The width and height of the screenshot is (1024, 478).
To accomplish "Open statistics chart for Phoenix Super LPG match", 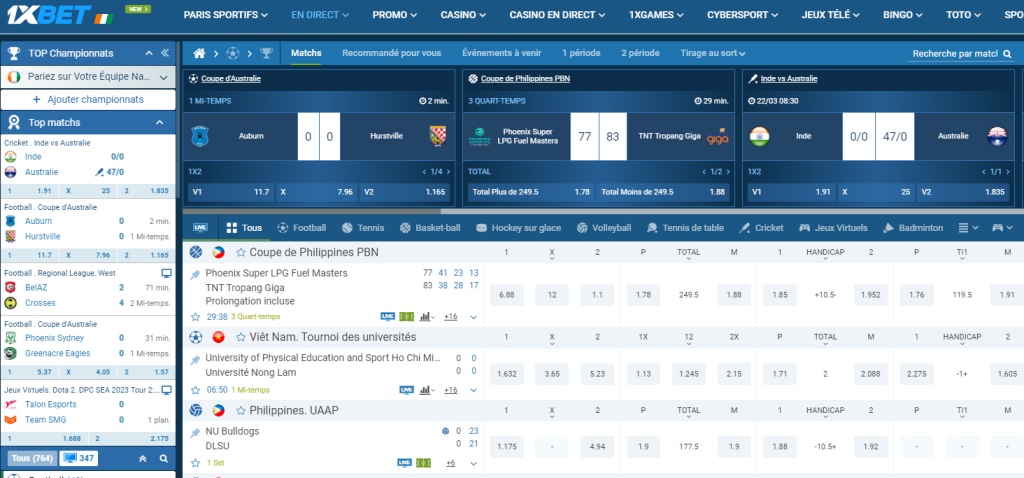I will [x=427, y=317].
